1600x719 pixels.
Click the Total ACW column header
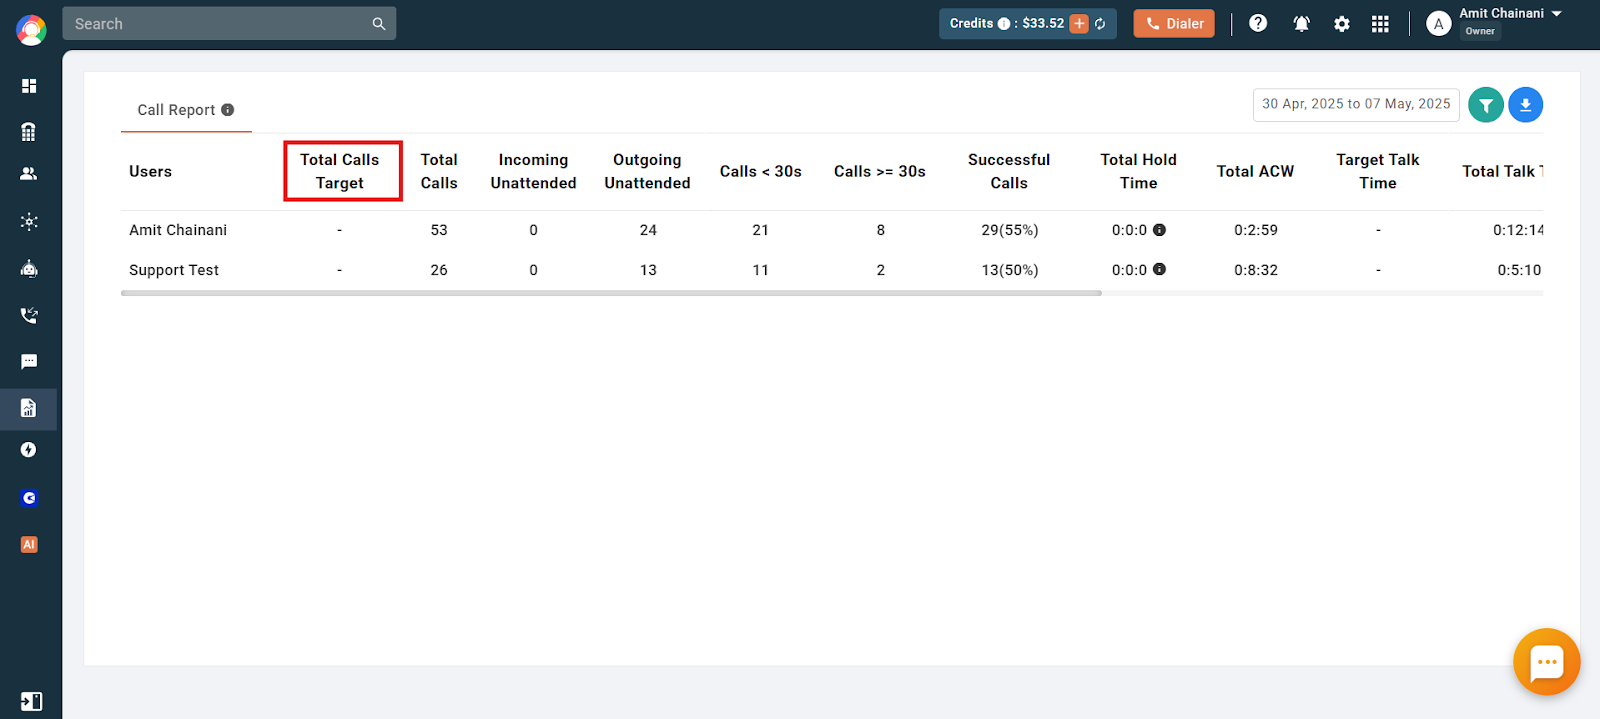(x=1255, y=172)
